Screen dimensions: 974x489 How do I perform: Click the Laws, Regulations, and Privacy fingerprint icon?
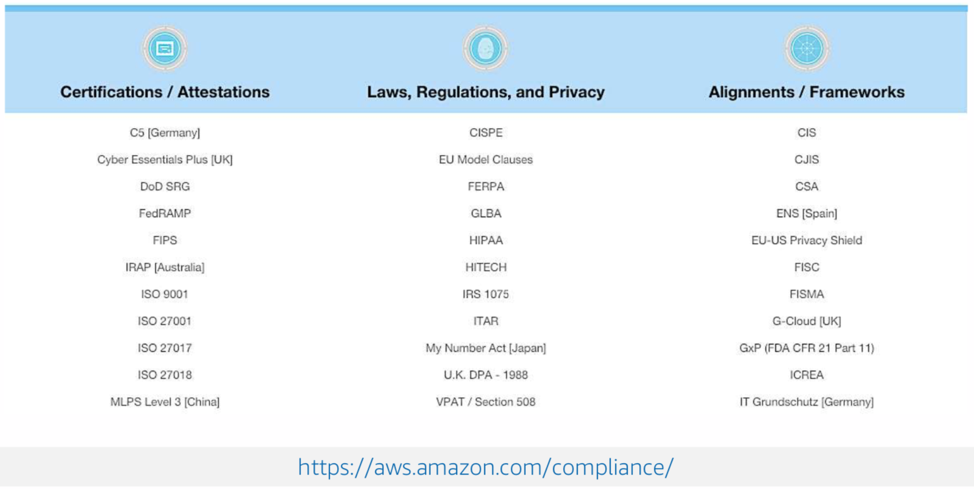pyautogui.click(x=486, y=48)
